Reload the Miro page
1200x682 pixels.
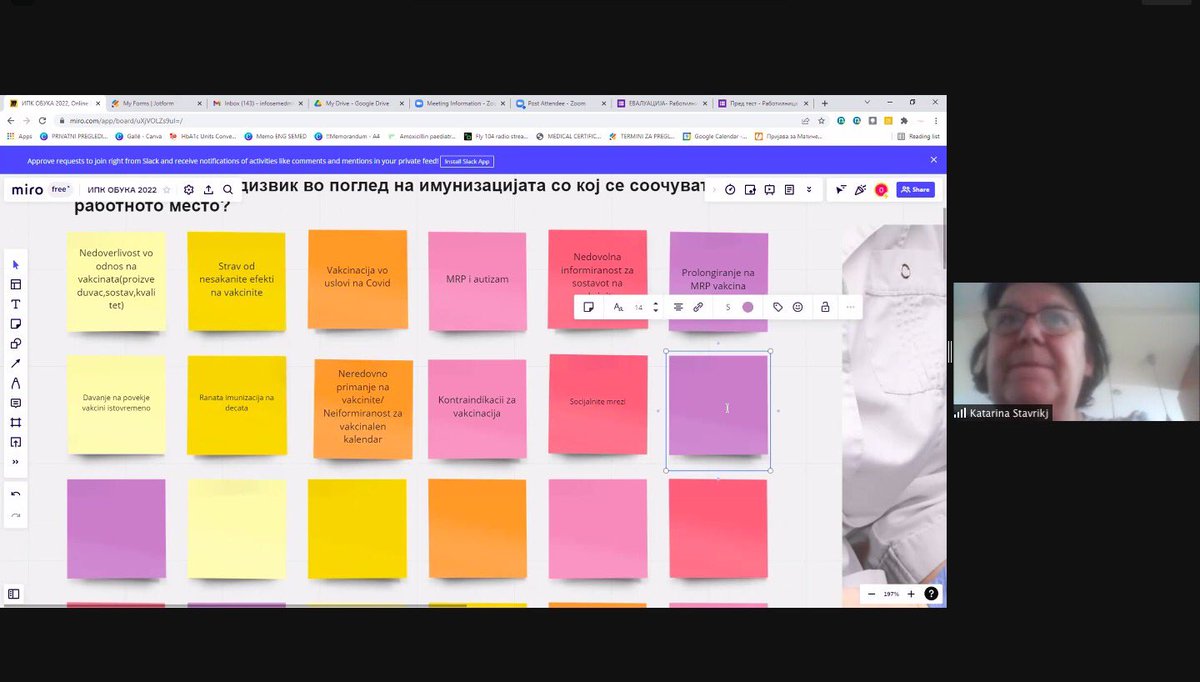[x=43, y=121]
